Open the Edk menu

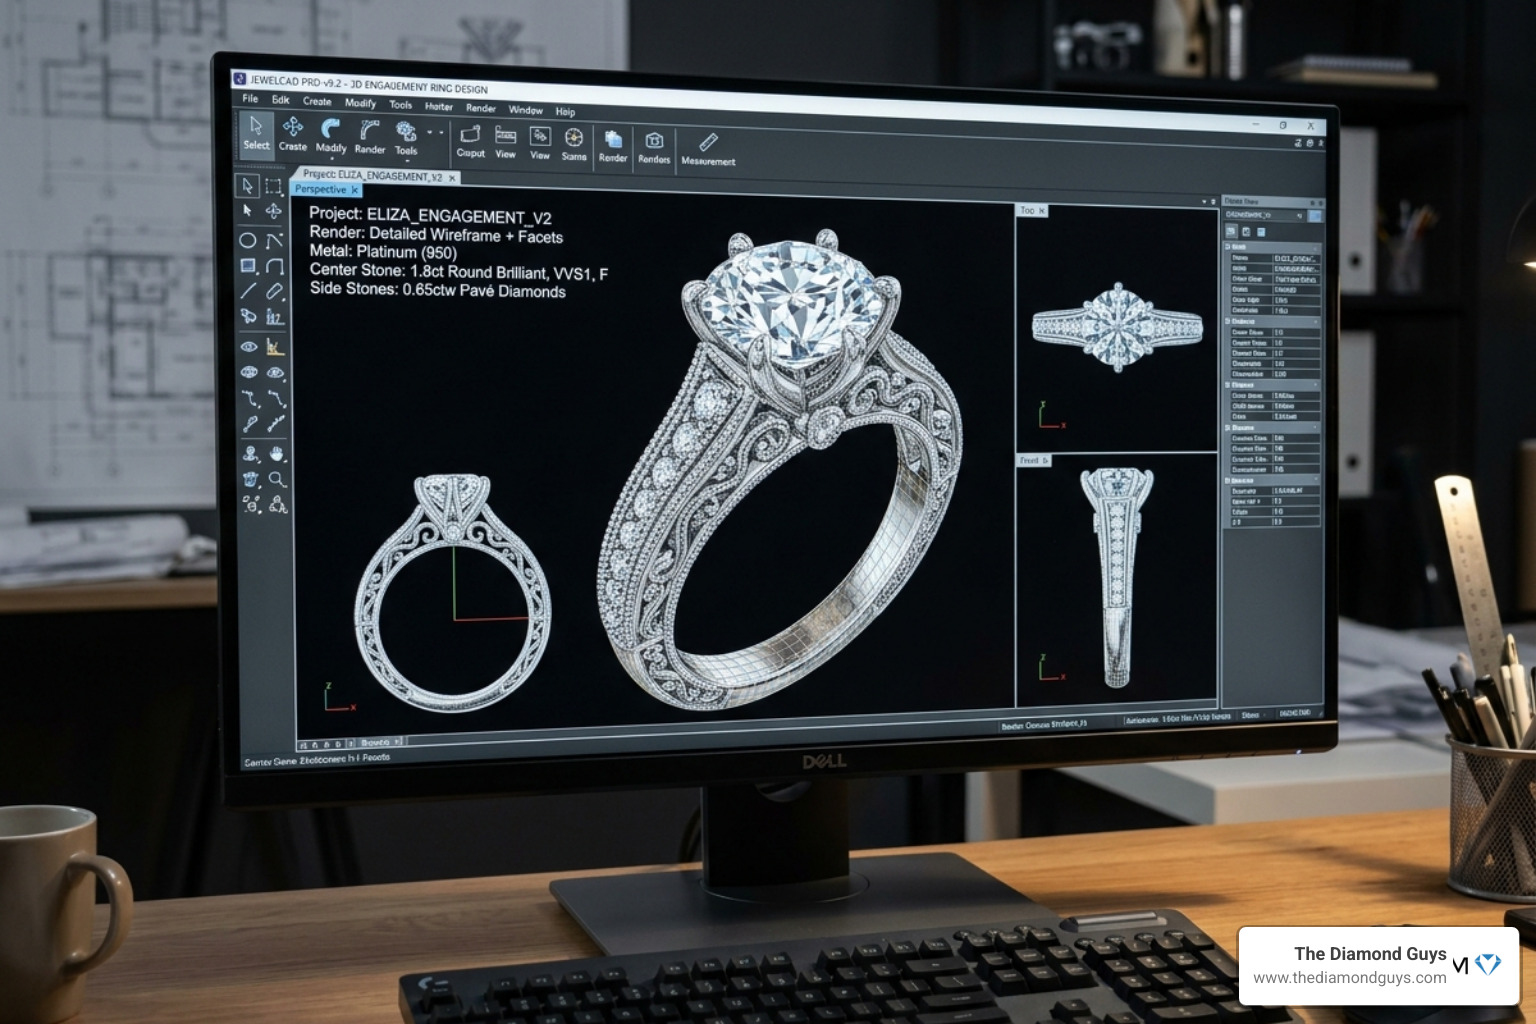(281, 100)
